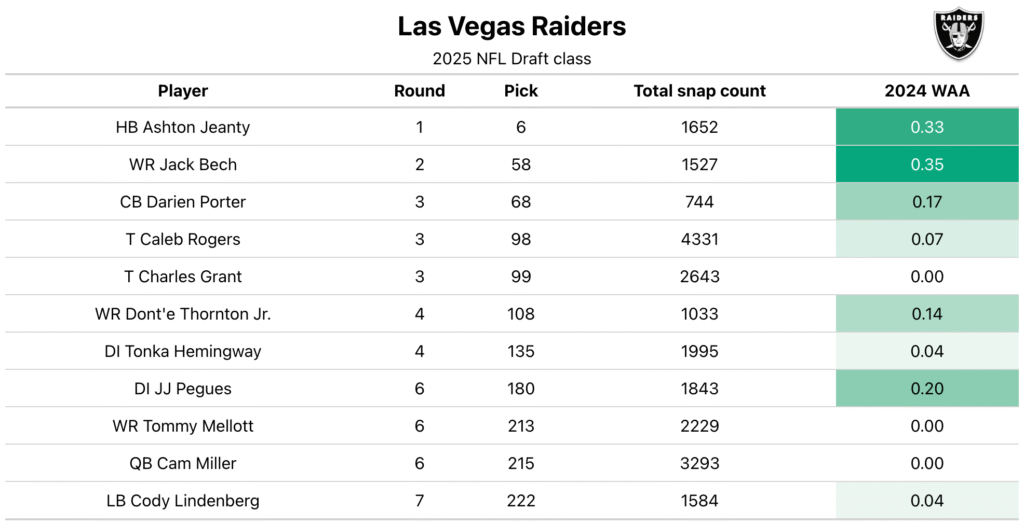
Task: Select the CB Darien Porter name
Action: [183, 202]
